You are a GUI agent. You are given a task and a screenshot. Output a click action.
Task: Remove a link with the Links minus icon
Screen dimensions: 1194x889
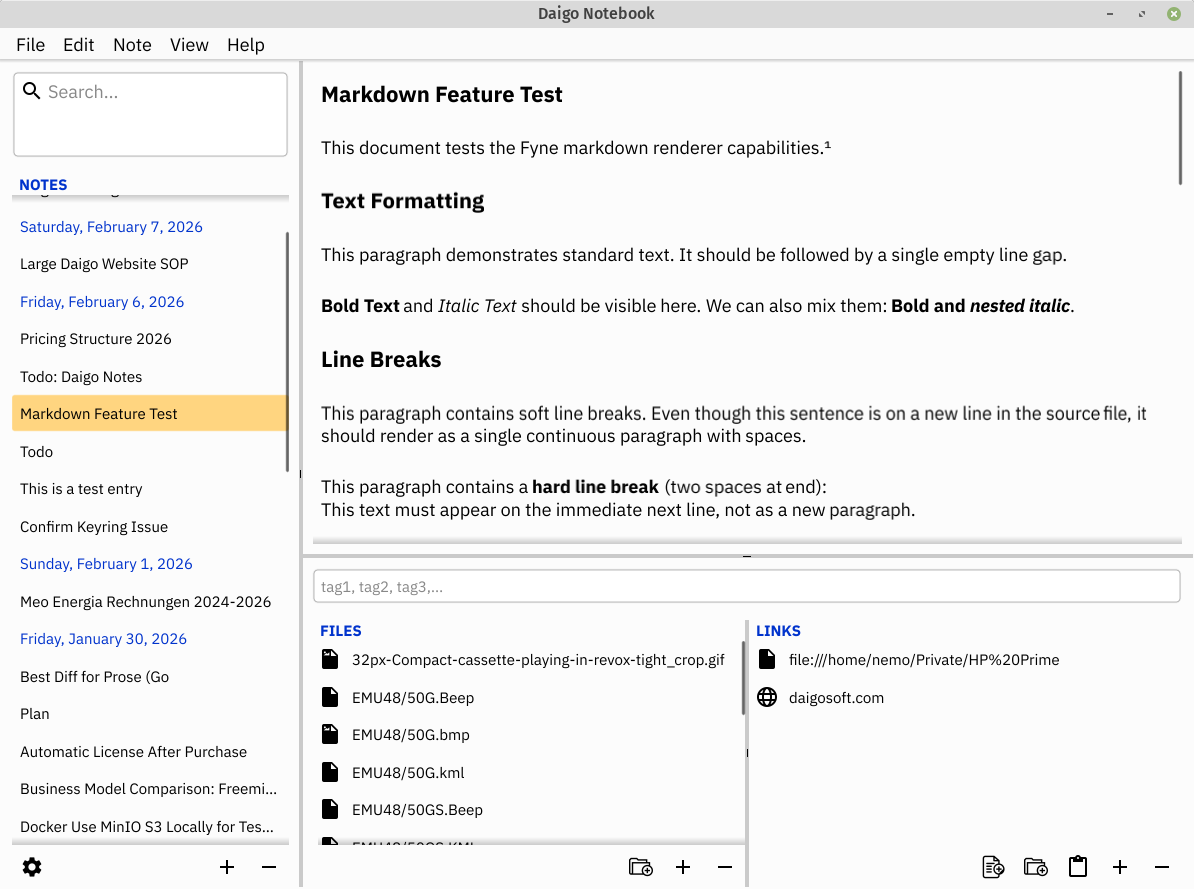click(1162, 867)
